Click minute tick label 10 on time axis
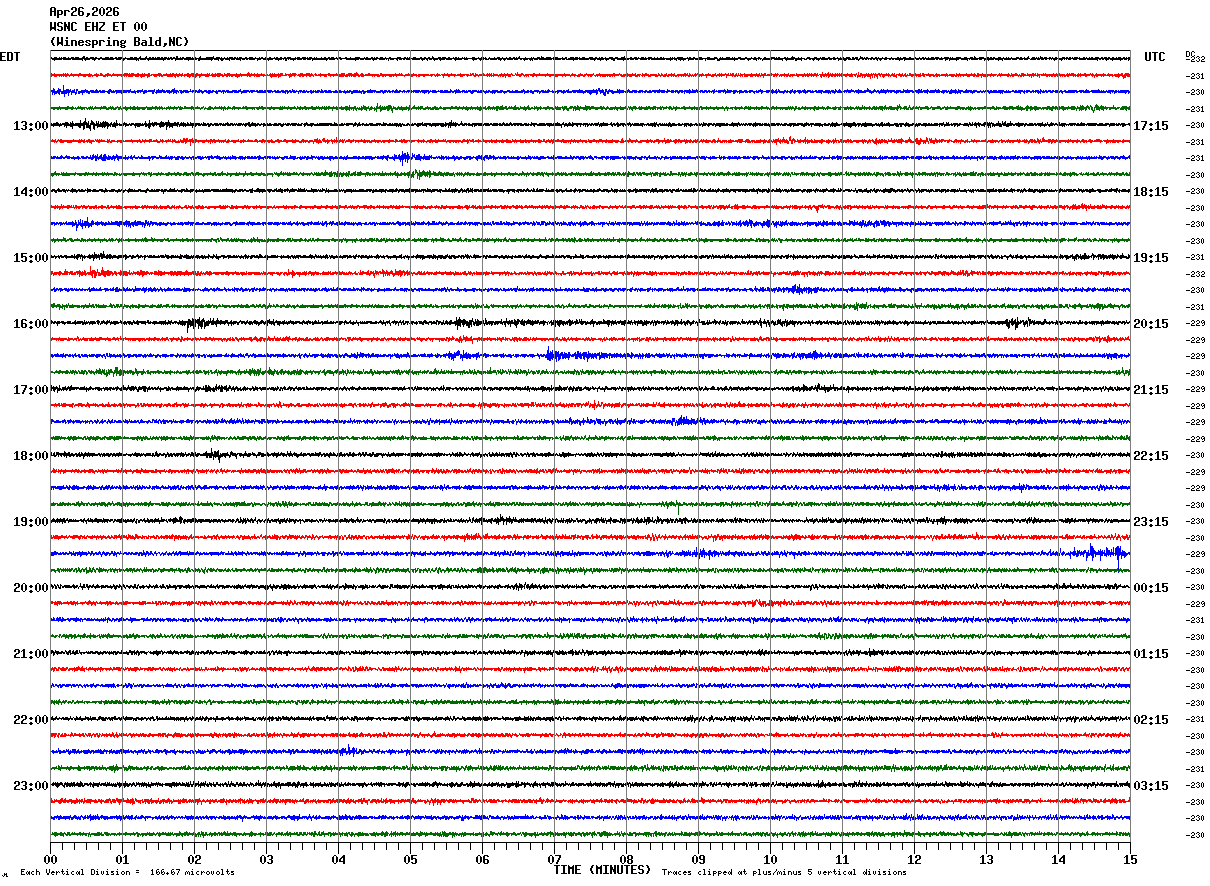The width and height of the screenshot is (1210, 886). [770, 859]
